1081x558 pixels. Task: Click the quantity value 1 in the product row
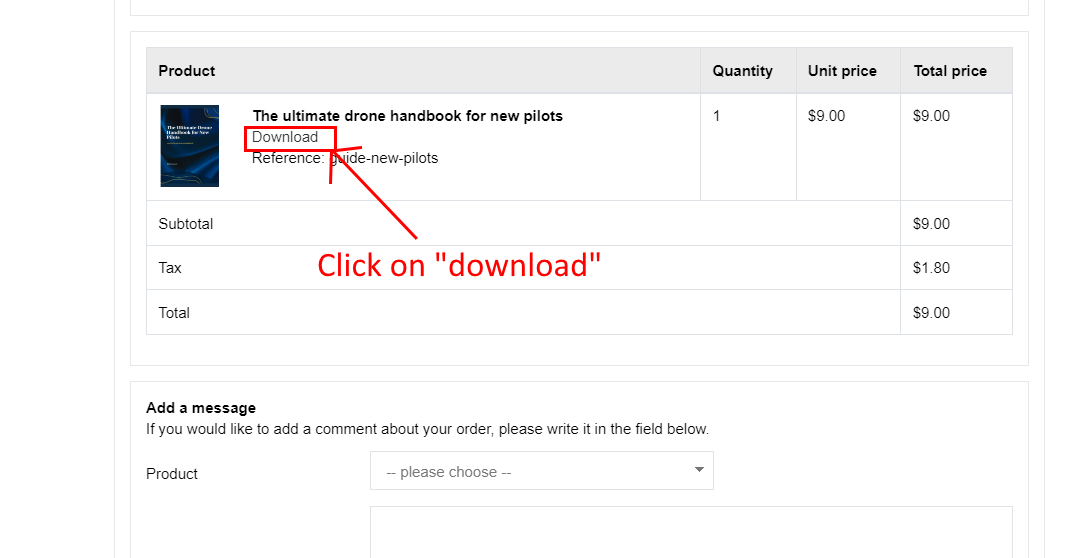point(716,116)
